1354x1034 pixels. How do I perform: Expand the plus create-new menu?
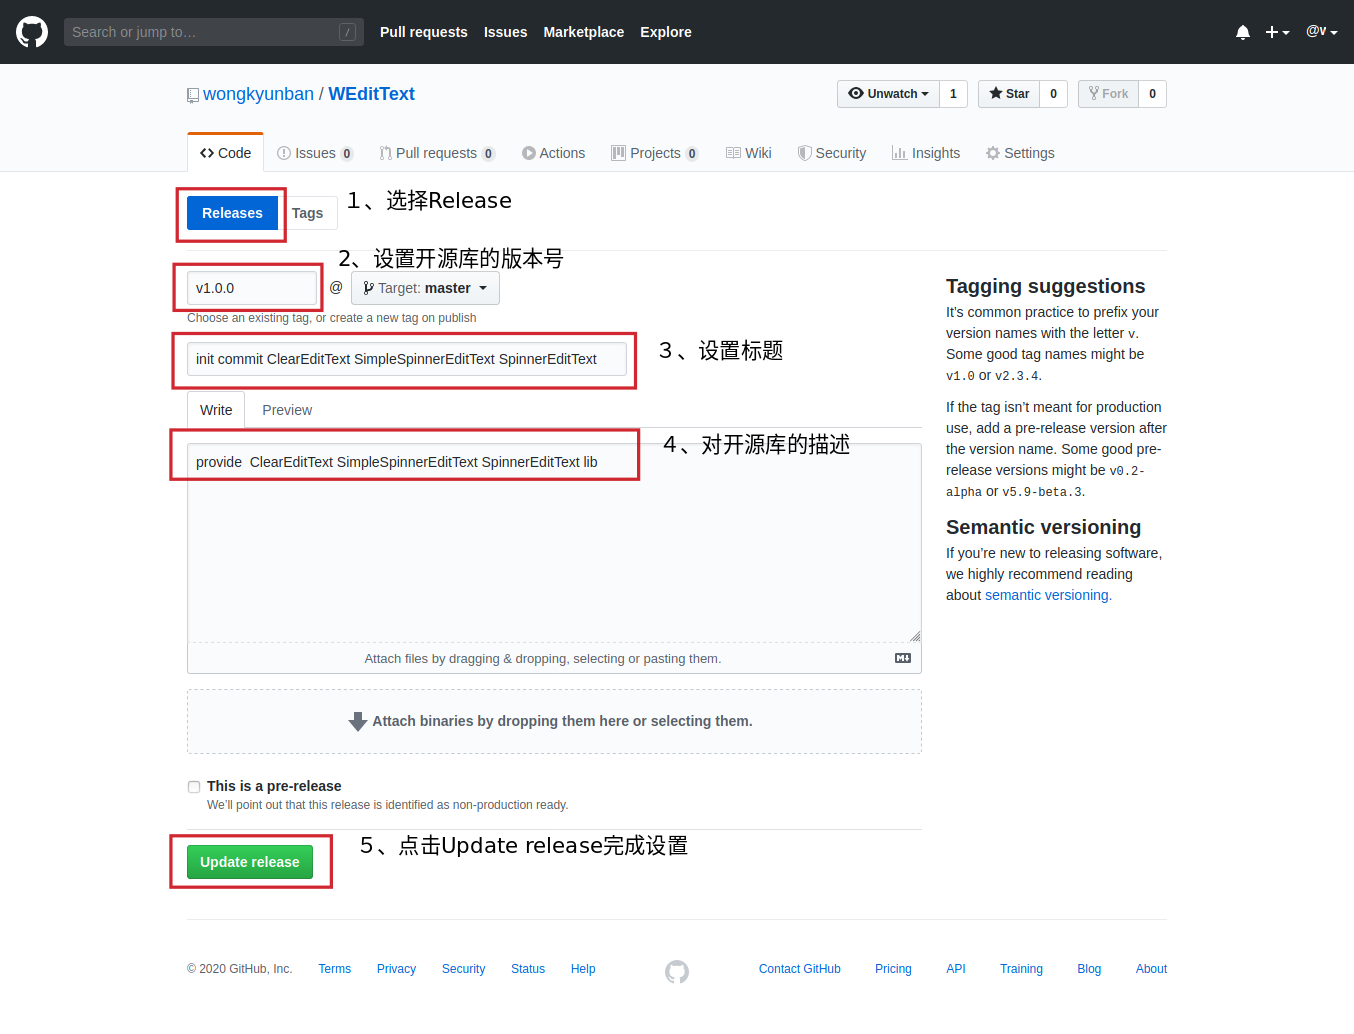point(1277,32)
